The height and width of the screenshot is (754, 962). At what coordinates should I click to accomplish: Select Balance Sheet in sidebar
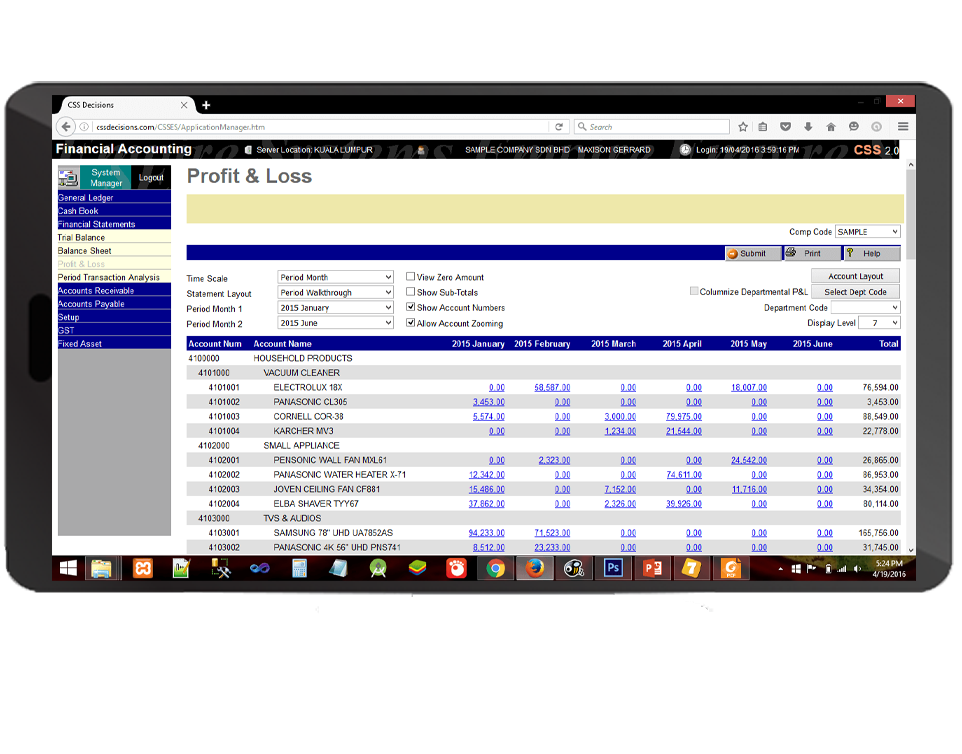[114, 250]
